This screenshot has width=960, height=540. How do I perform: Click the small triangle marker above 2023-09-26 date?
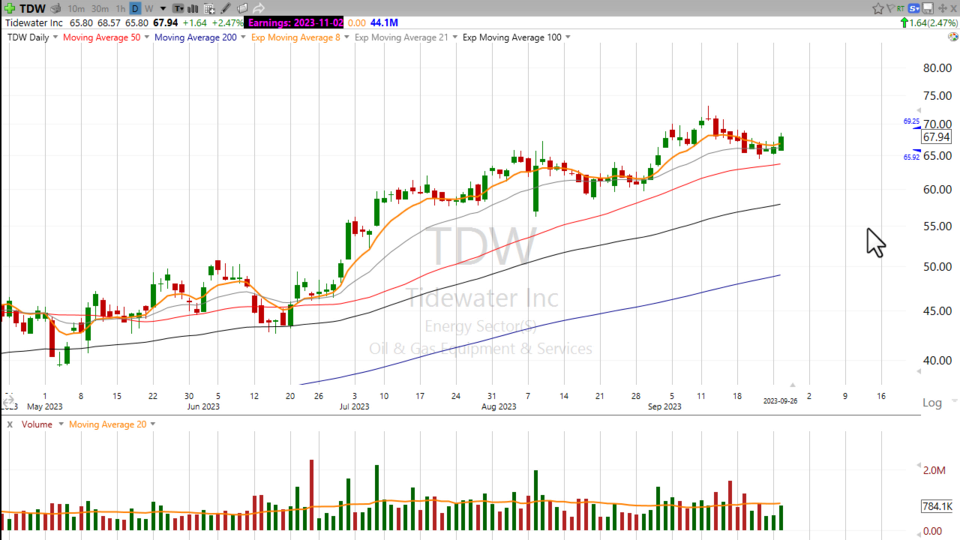pyautogui.click(x=793, y=385)
